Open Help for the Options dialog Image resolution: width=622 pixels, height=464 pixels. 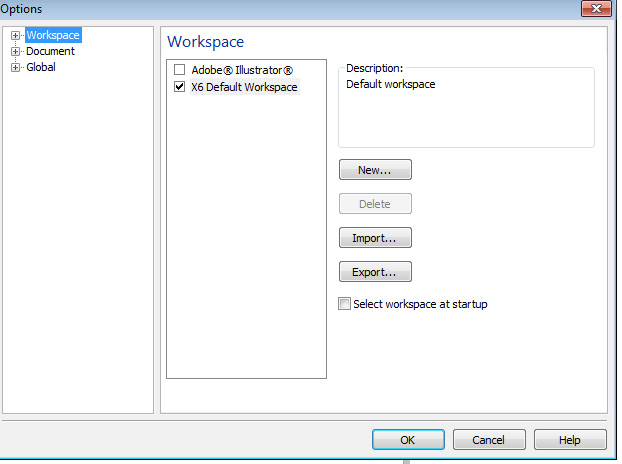pyautogui.click(x=570, y=440)
